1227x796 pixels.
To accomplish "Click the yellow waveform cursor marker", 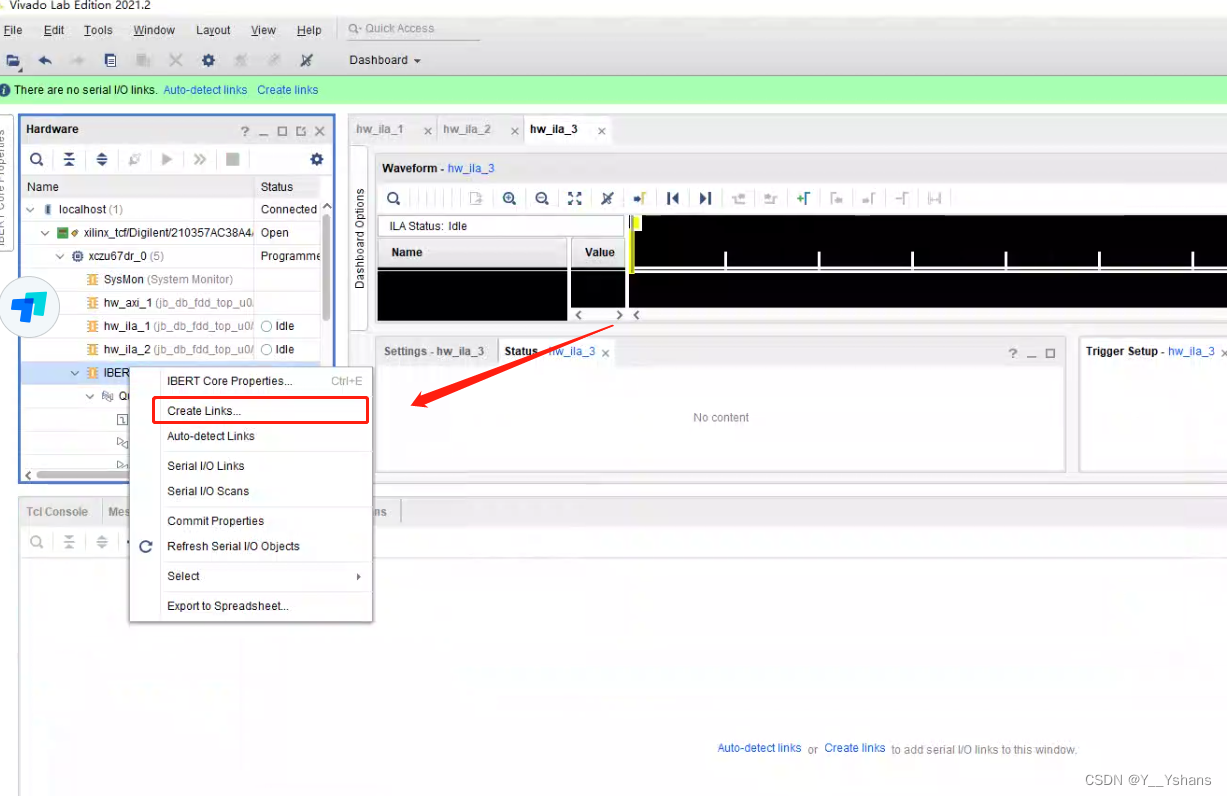I will click(x=633, y=244).
